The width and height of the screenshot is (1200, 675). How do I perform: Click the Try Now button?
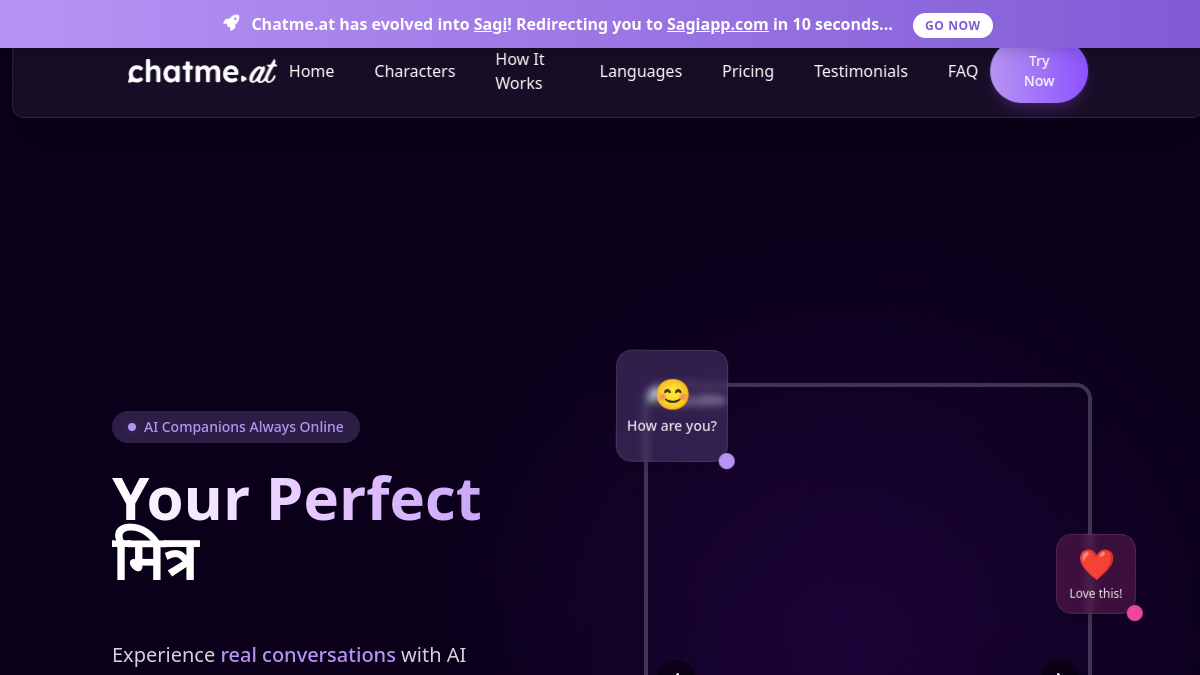pos(1039,71)
